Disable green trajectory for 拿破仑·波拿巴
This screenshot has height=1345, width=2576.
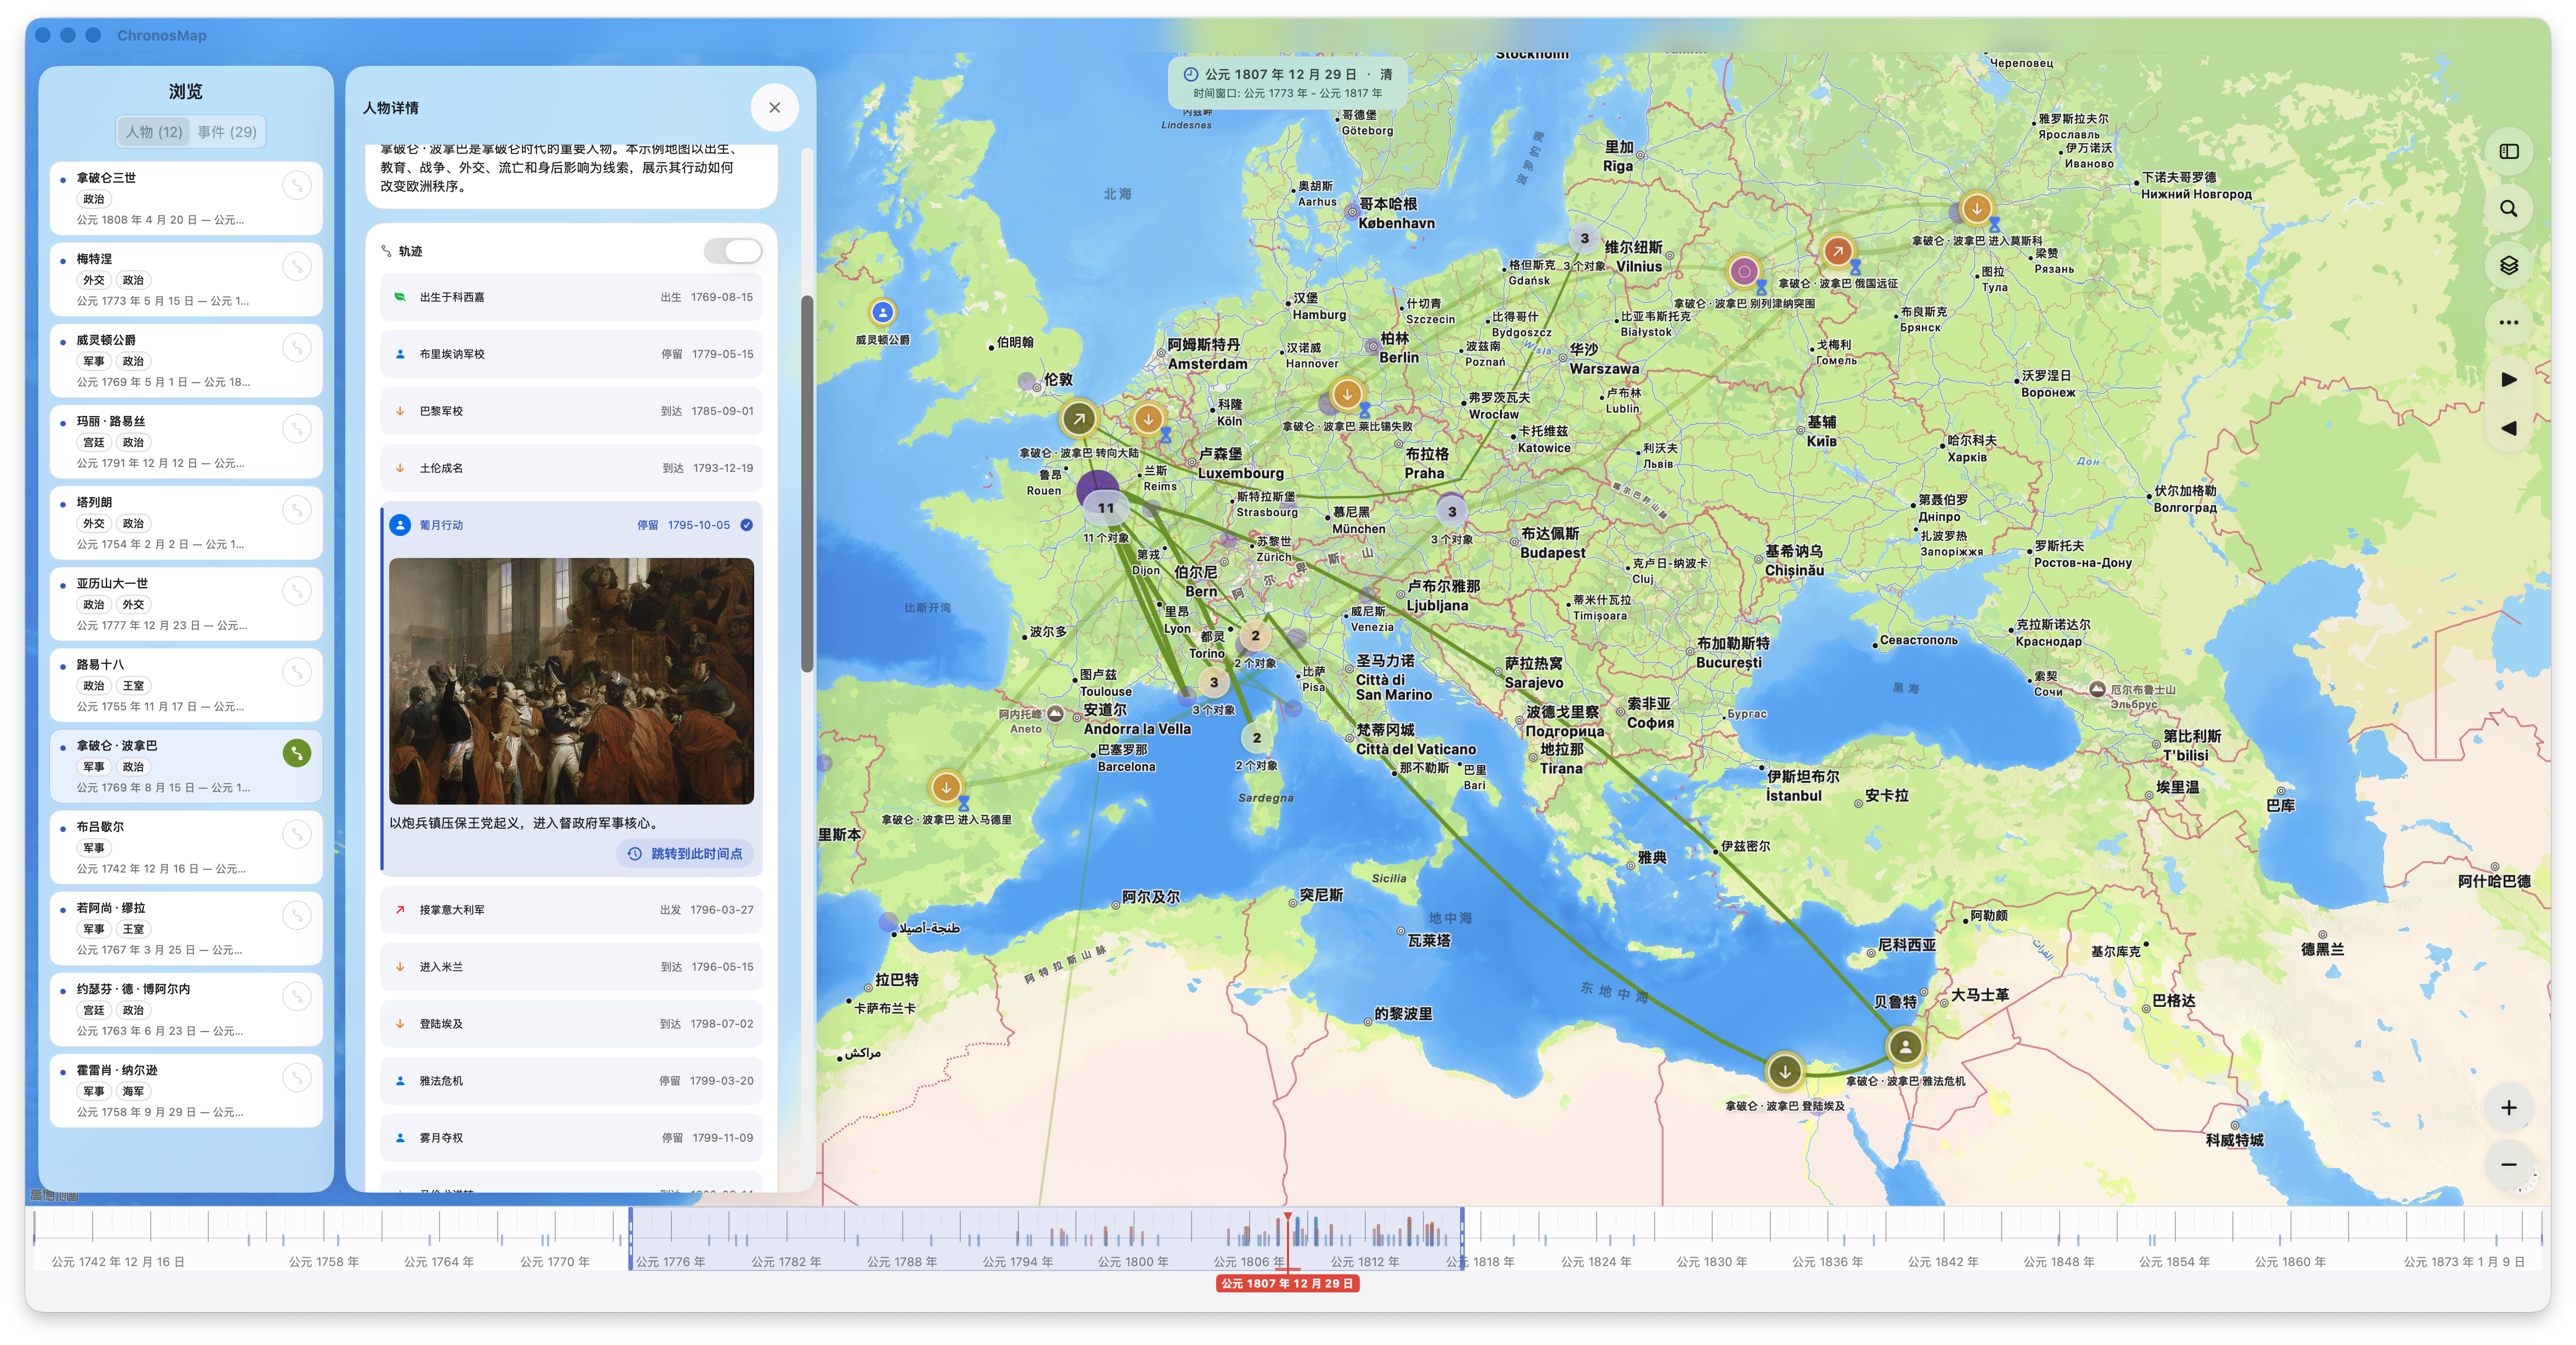(296, 753)
